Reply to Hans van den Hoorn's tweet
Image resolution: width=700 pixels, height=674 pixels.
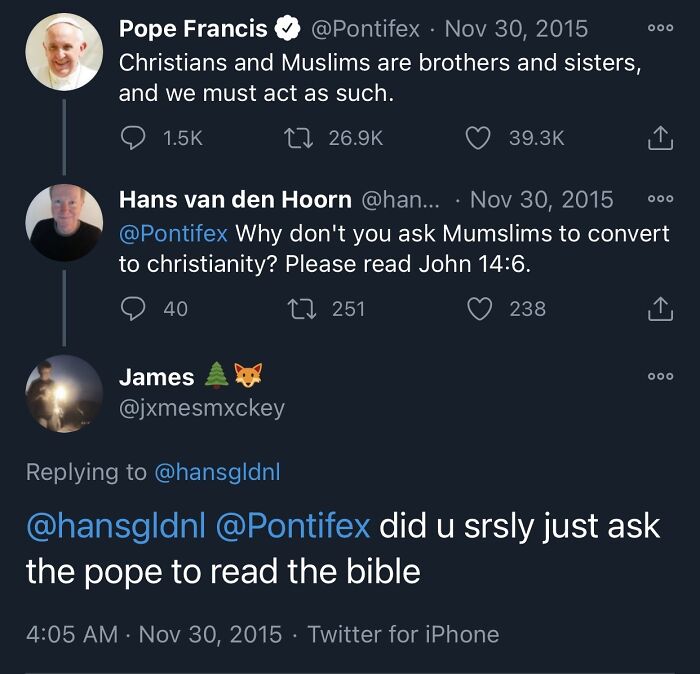134,309
